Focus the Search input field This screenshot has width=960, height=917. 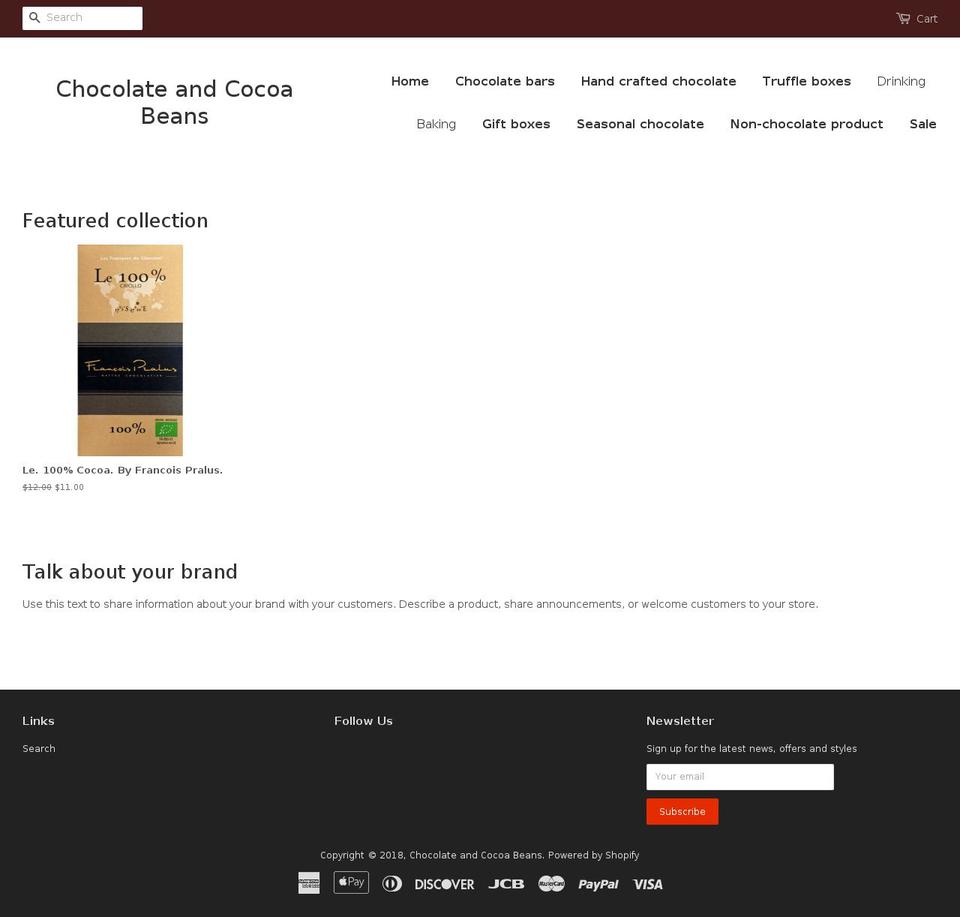(83, 18)
